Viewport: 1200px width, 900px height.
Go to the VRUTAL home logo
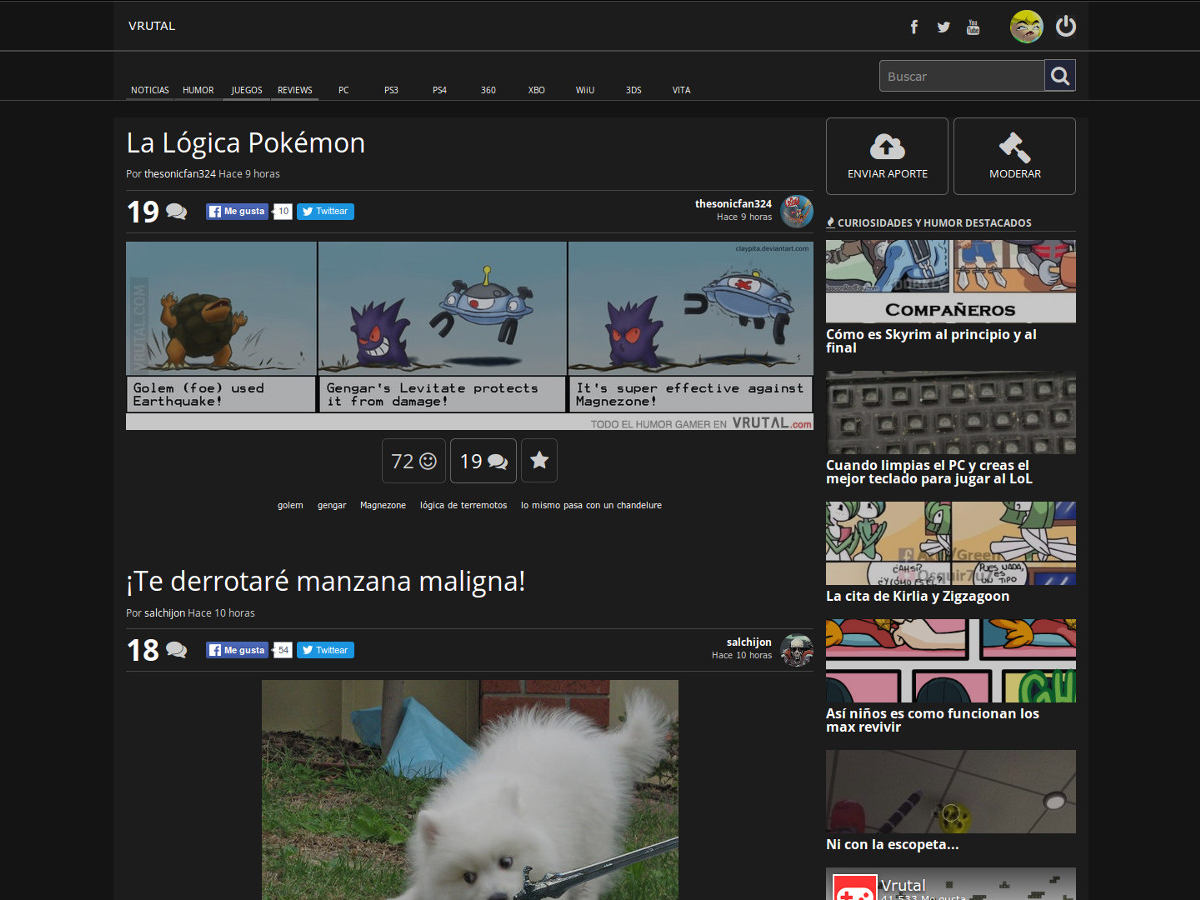click(152, 26)
